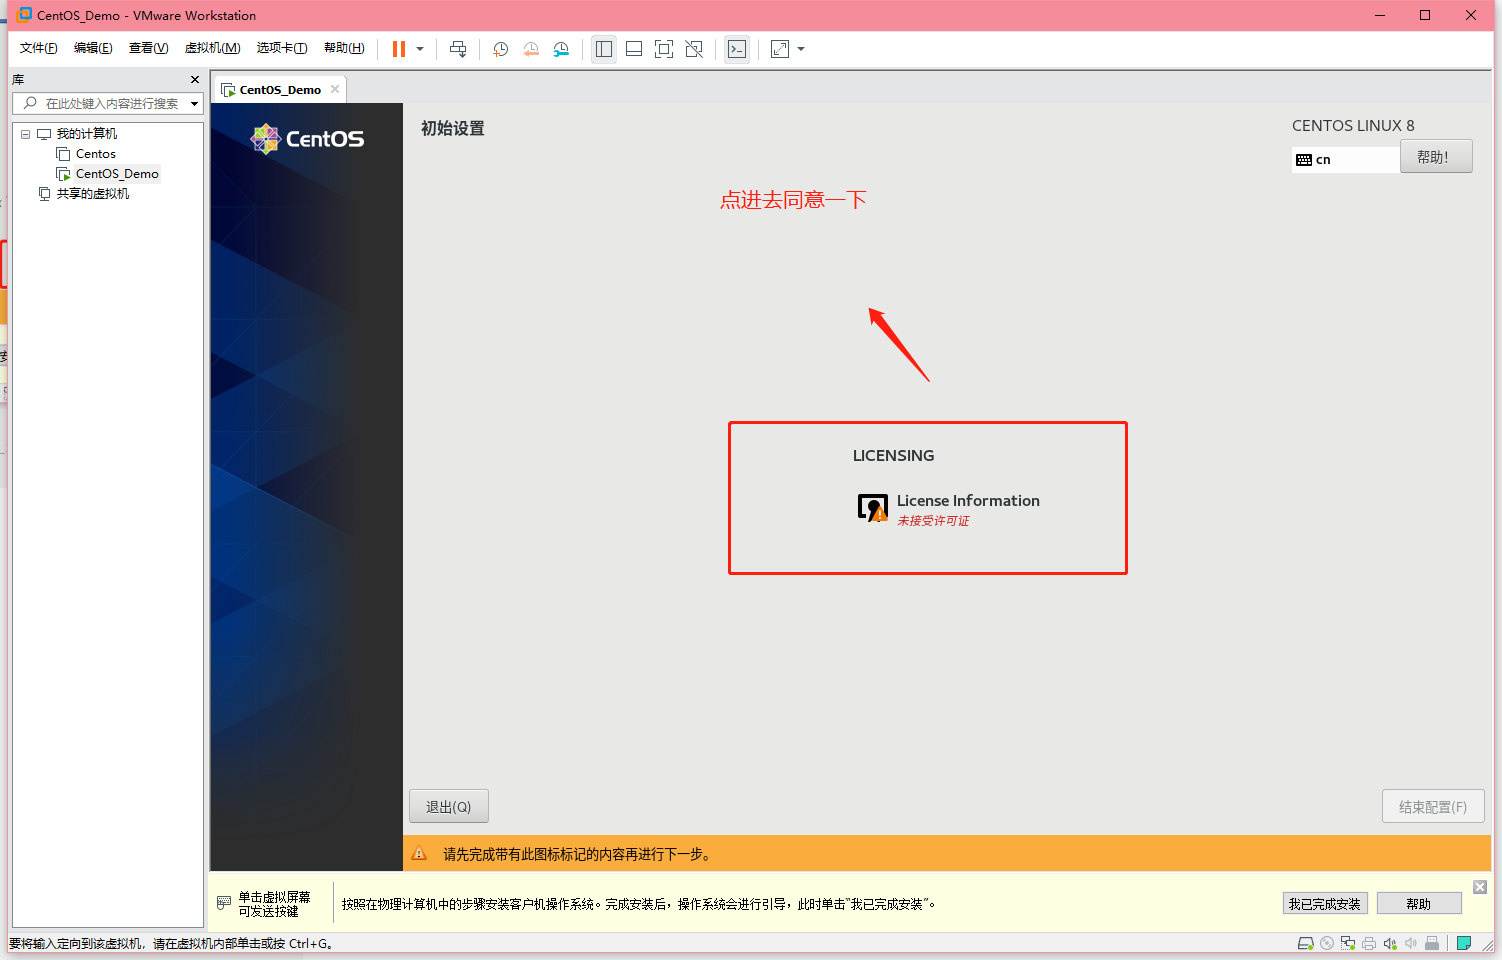Collapse the 我的计算机 tree node
1502x960 pixels.
[25, 134]
